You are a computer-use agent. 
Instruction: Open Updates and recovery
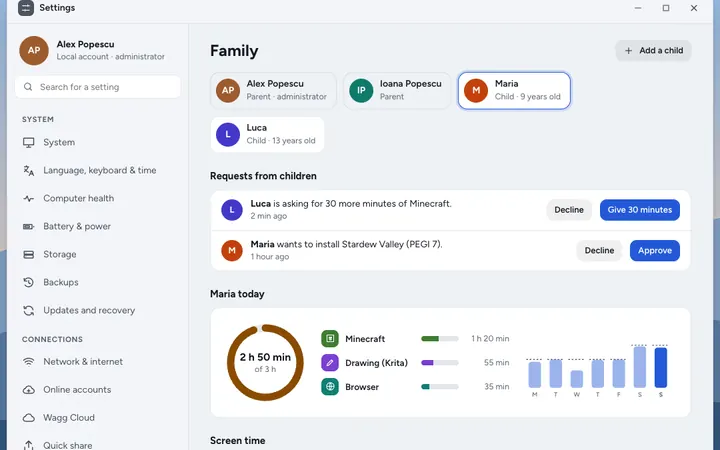coord(97,310)
